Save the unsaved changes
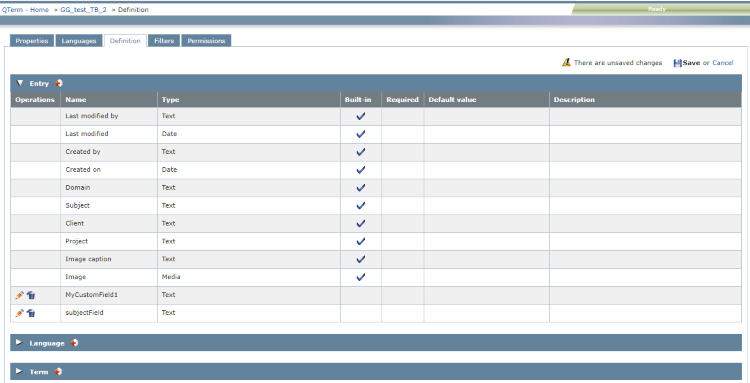 [691, 63]
